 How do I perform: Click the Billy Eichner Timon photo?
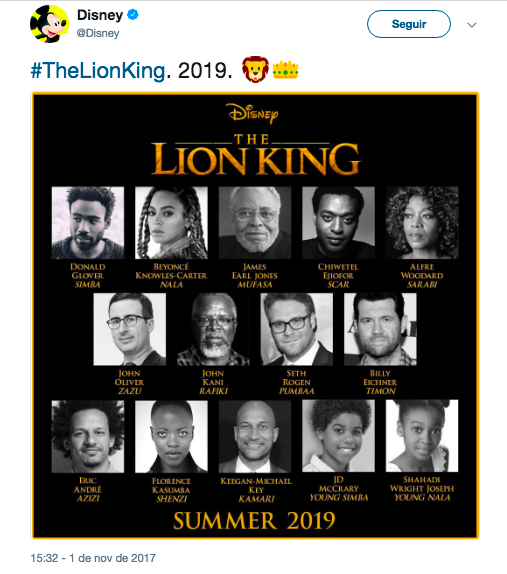[x=380, y=329]
